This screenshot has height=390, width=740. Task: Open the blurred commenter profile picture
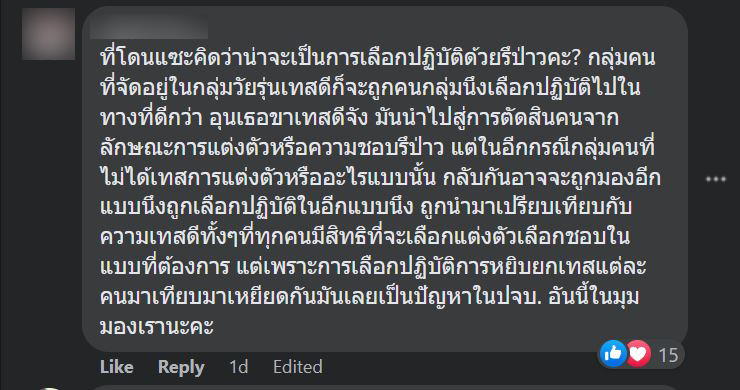pyautogui.click(x=49, y=34)
